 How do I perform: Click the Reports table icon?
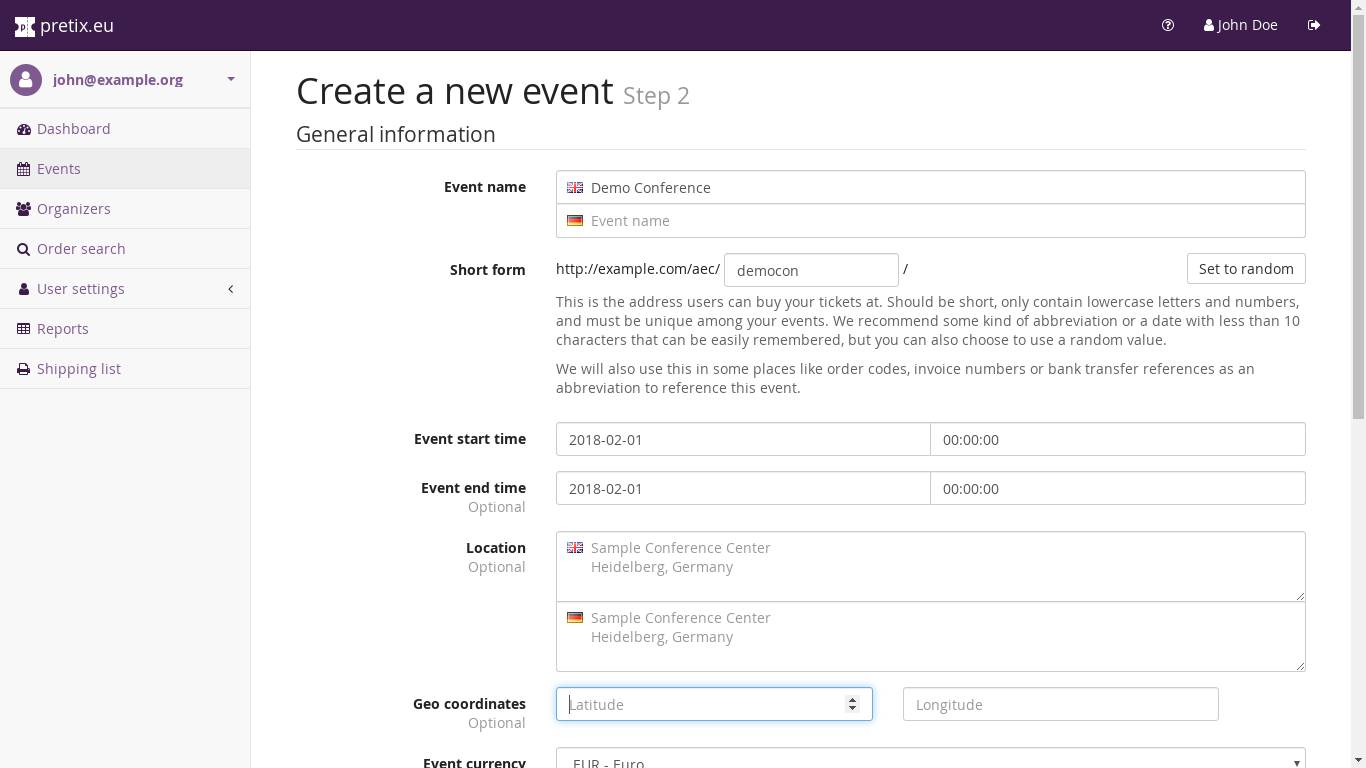click(x=24, y=329)
